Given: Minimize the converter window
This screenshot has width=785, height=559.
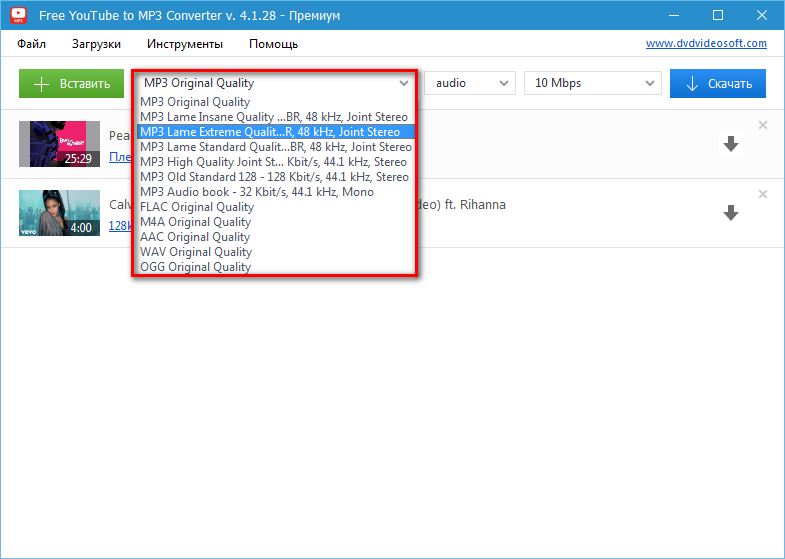Looking at the screenshot, I should pyautogui.click(x=674, y=16).
